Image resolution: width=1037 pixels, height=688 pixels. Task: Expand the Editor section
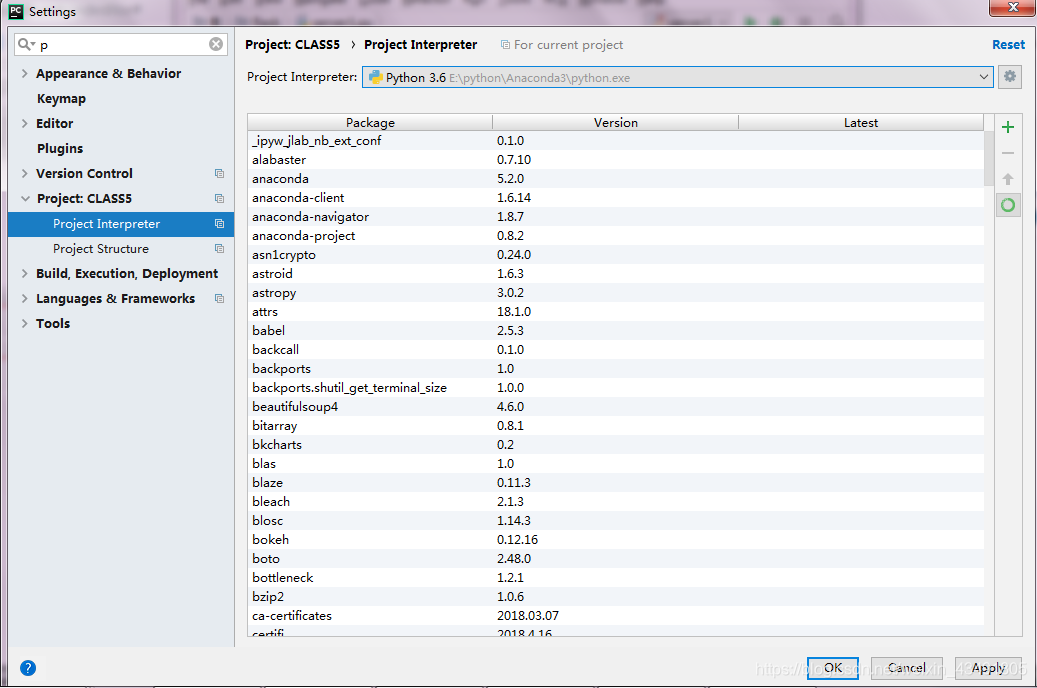pyautogui.click(x=24, y=124)
